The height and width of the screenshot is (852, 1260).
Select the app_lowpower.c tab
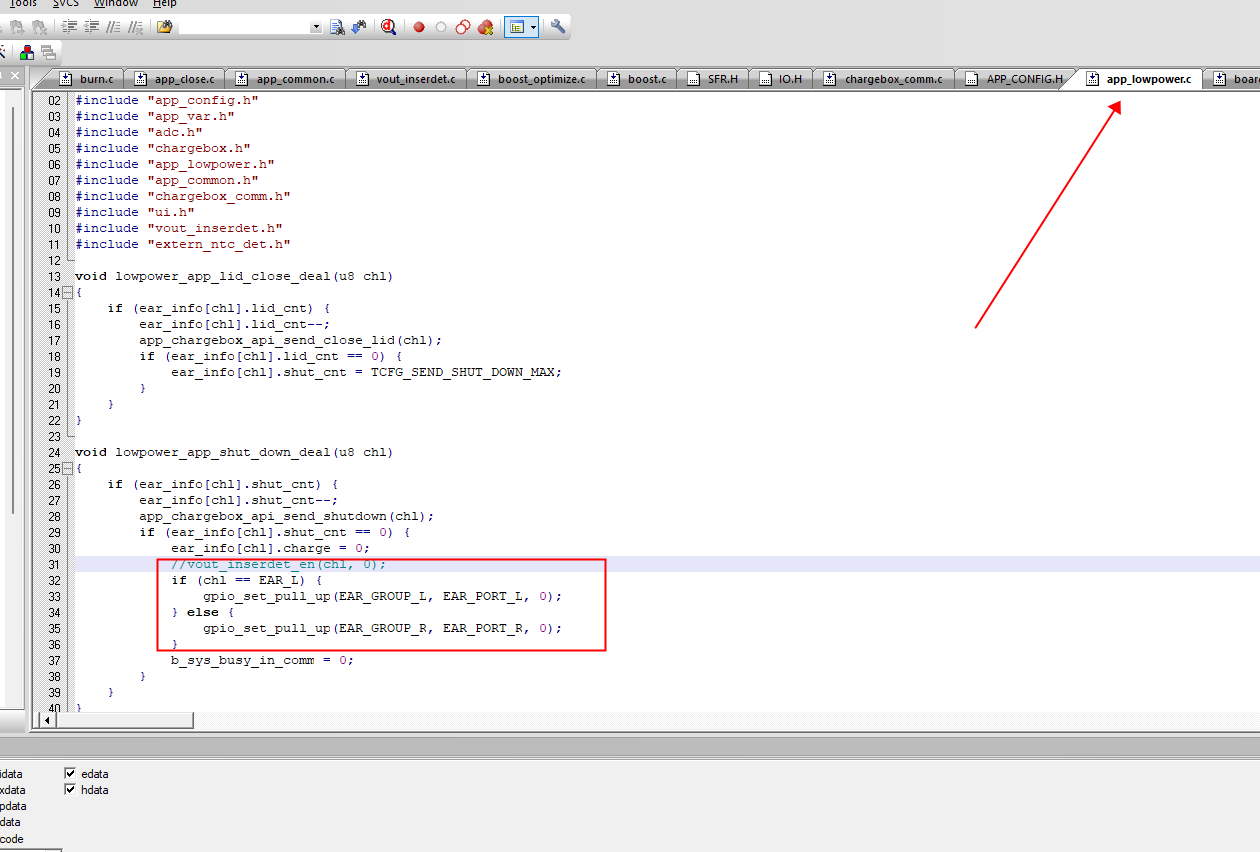[1138, 79]
